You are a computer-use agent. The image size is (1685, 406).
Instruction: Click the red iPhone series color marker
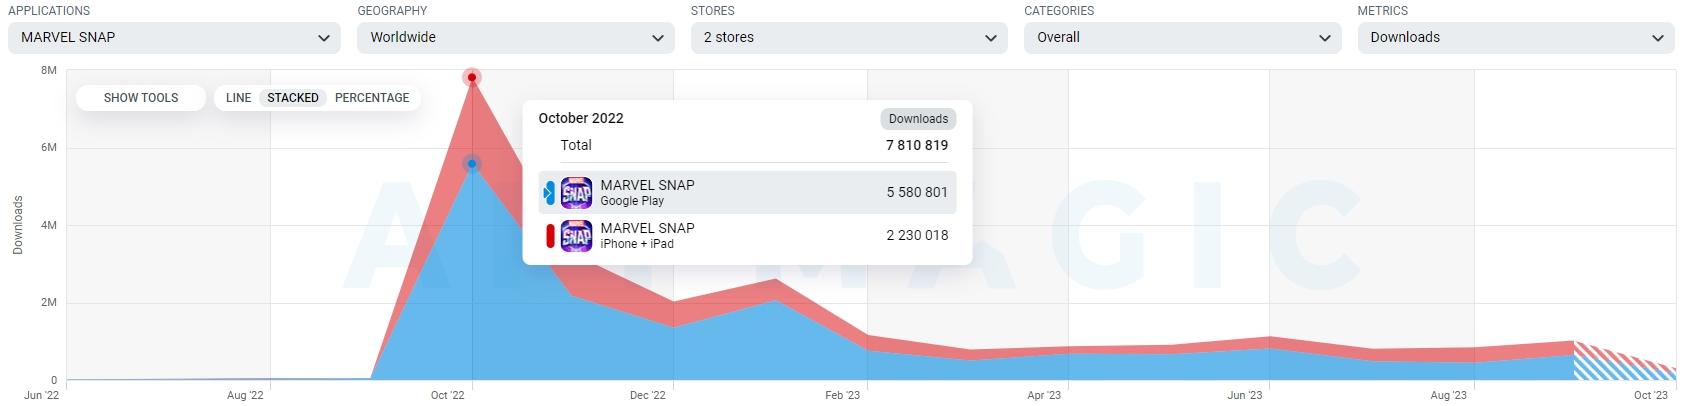[x=550, y=236]
